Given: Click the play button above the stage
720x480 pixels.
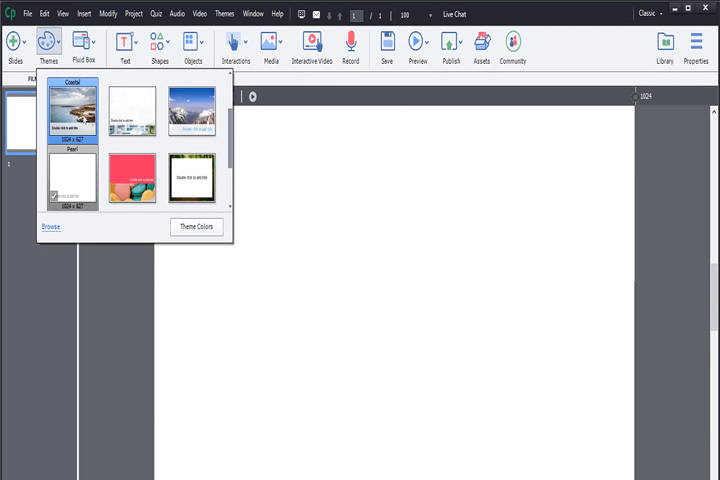Looking at the screenshot, I should click(x=253, y=96).
